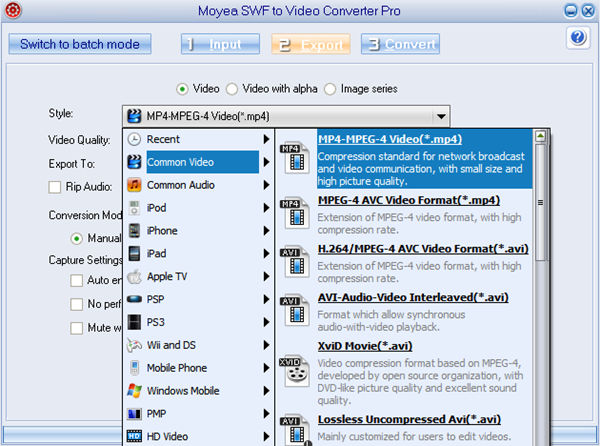The width and height of the screenshot is (600, 446).
Task: Select the Video with alpha radio button
Action: point(232,89)
